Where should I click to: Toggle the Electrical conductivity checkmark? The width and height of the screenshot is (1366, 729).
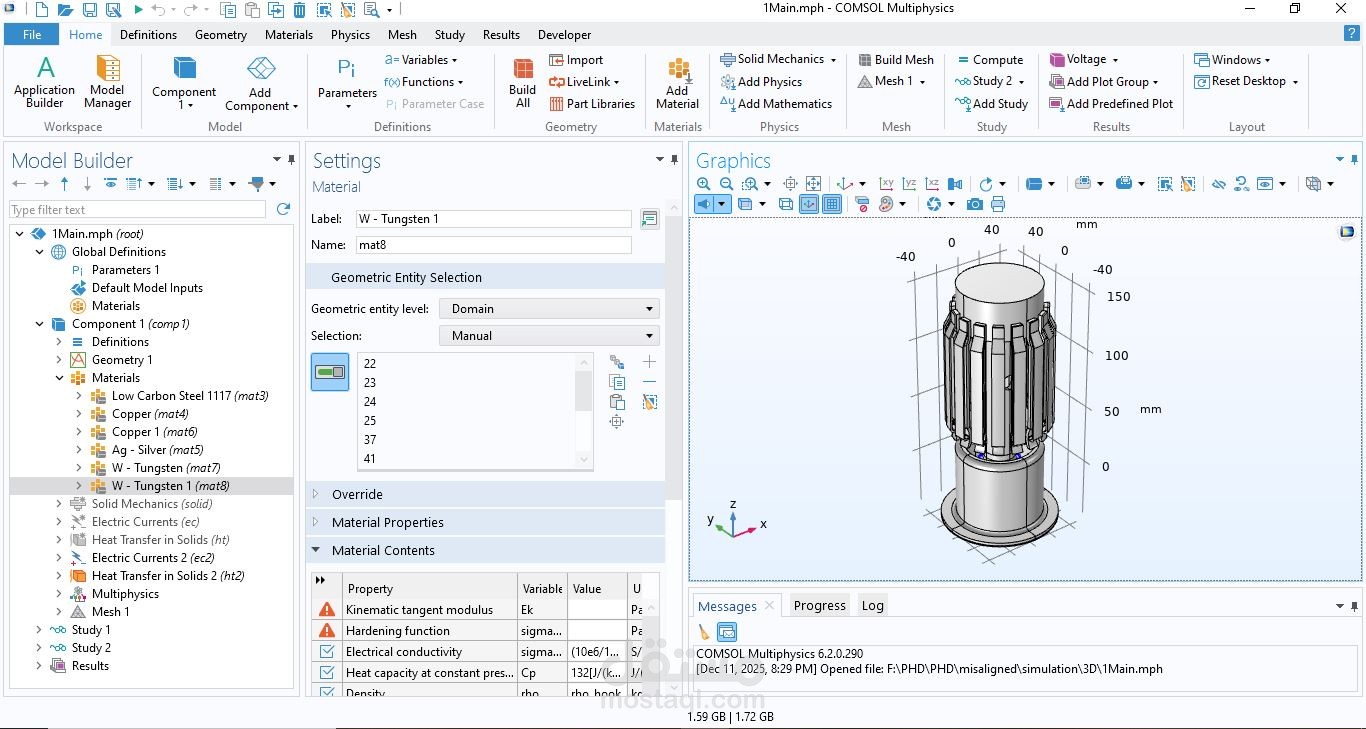(327, 652)
